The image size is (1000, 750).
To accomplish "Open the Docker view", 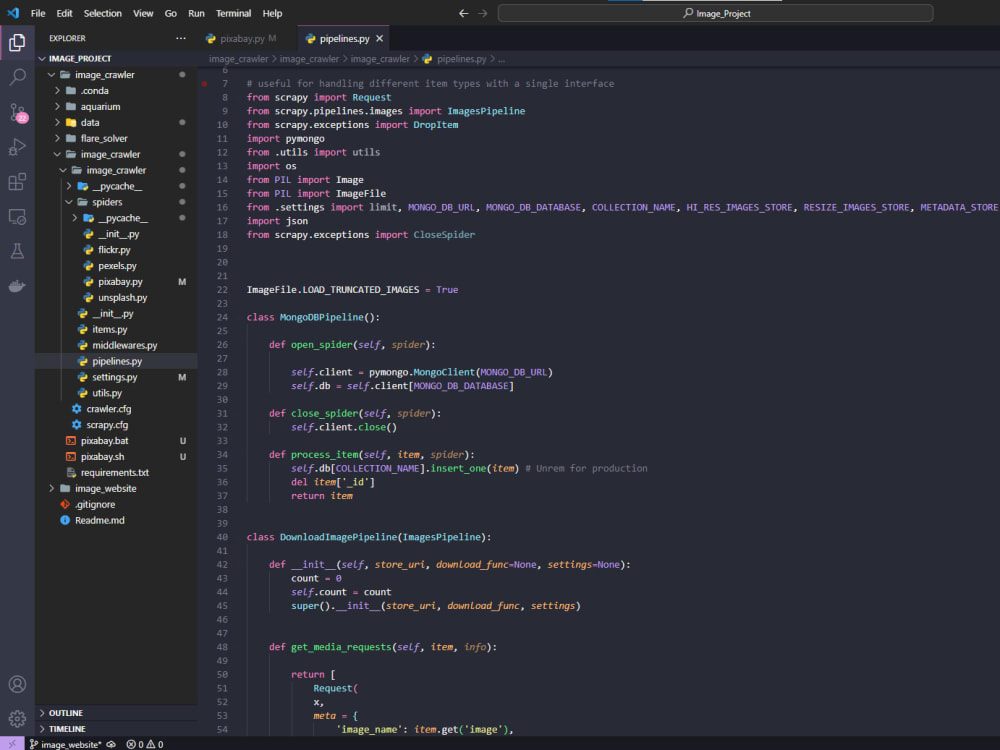I will tap(17, 286).
